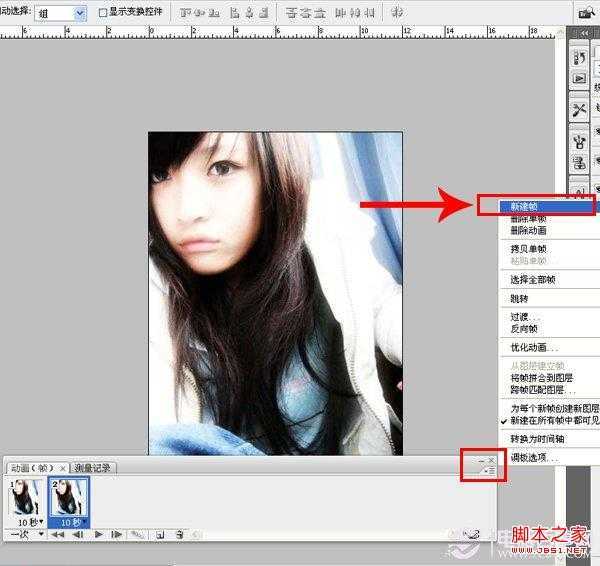
Task: Choose 新建帧 from the animation menu
Action: [x=549, y=207]
